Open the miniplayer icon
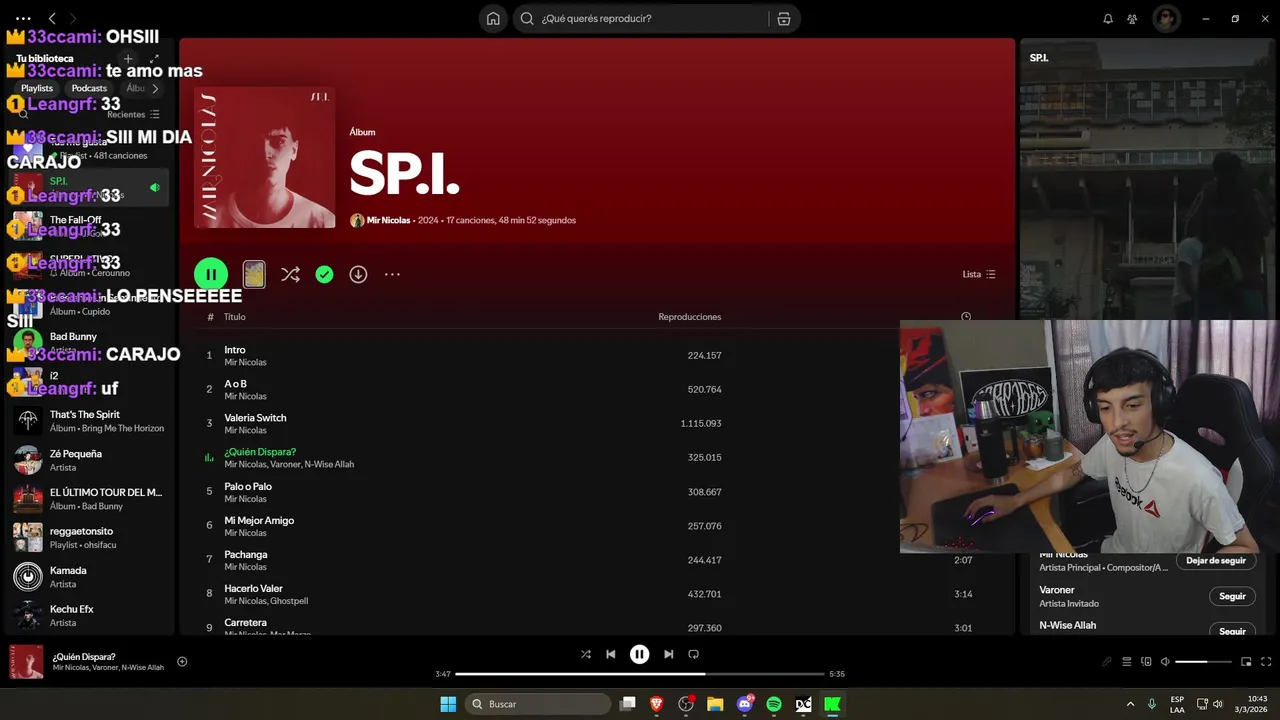 (1246, 661)
